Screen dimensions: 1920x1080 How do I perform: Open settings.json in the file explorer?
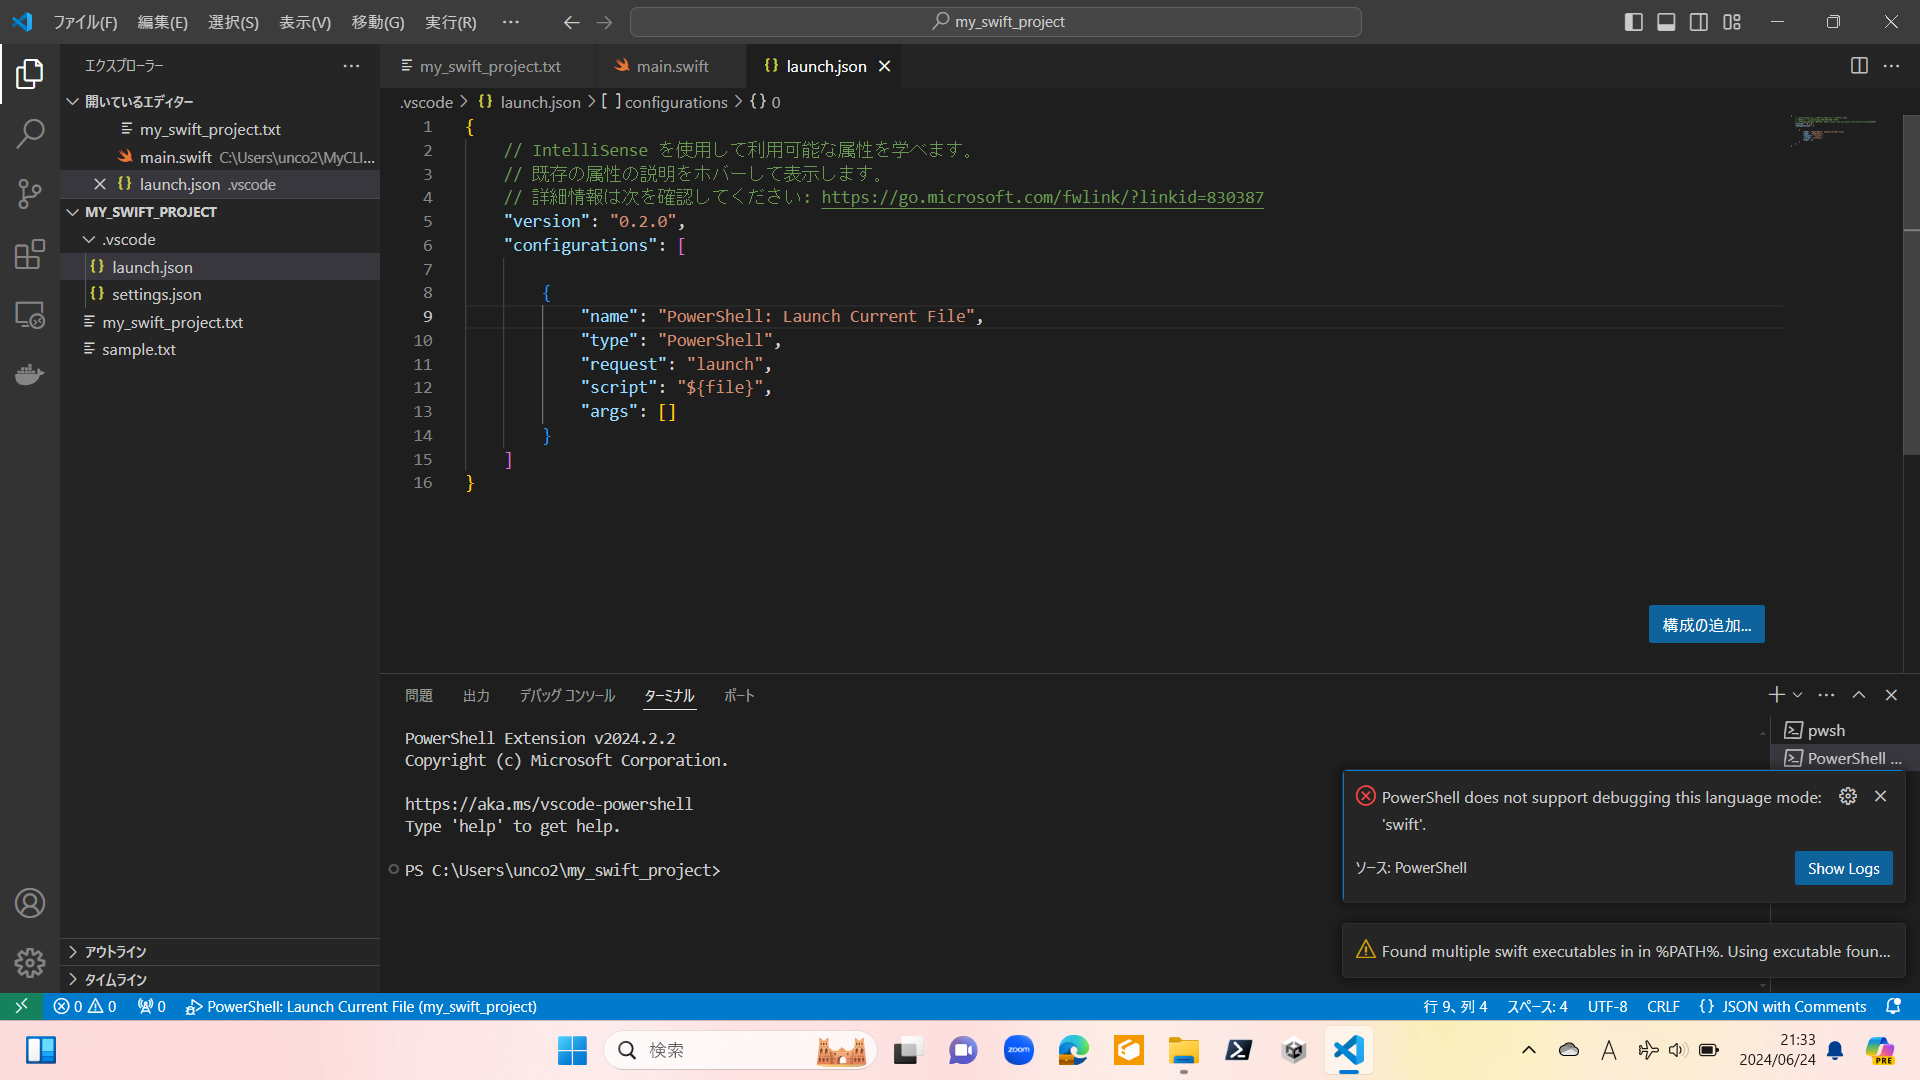pos(220,294)
